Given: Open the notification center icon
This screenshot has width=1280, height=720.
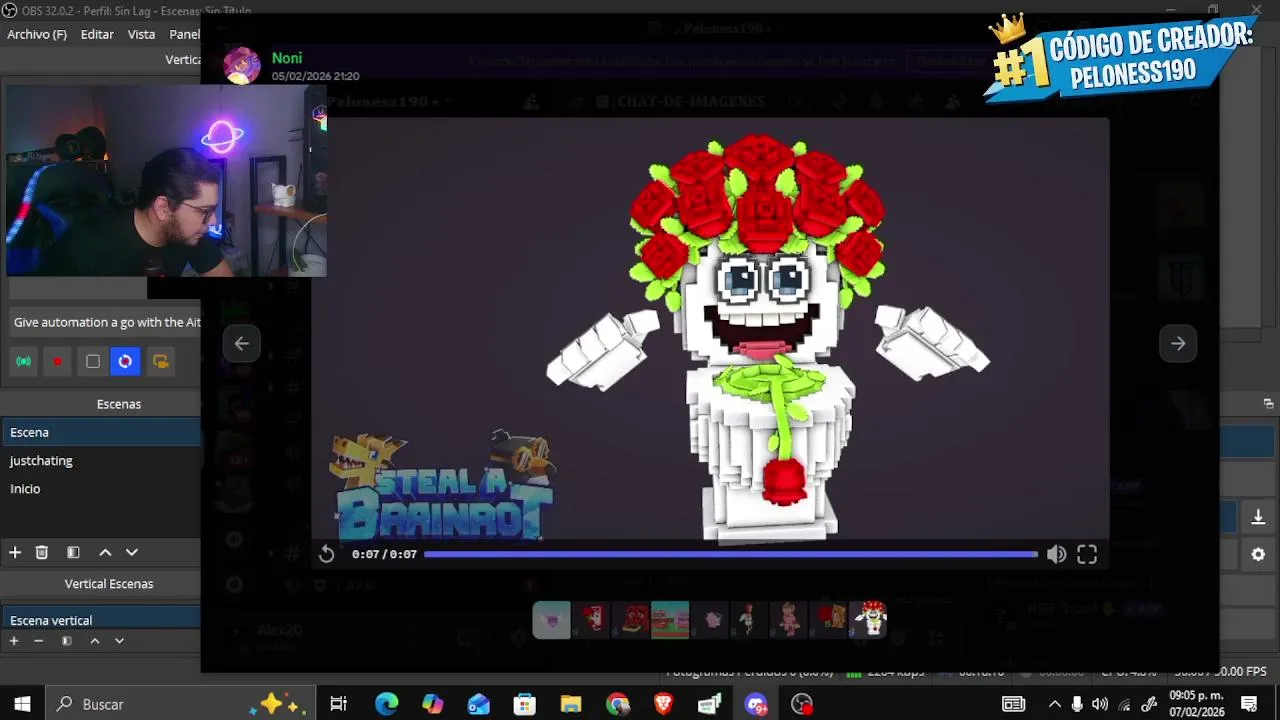Looking at the screenshot, I should coord(1249,704).
